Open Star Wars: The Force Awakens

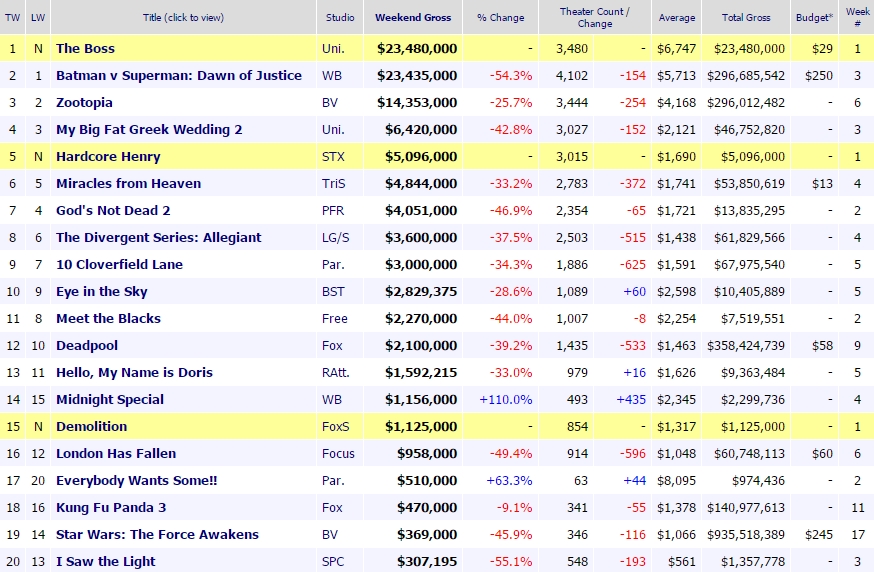click(157, 535)
